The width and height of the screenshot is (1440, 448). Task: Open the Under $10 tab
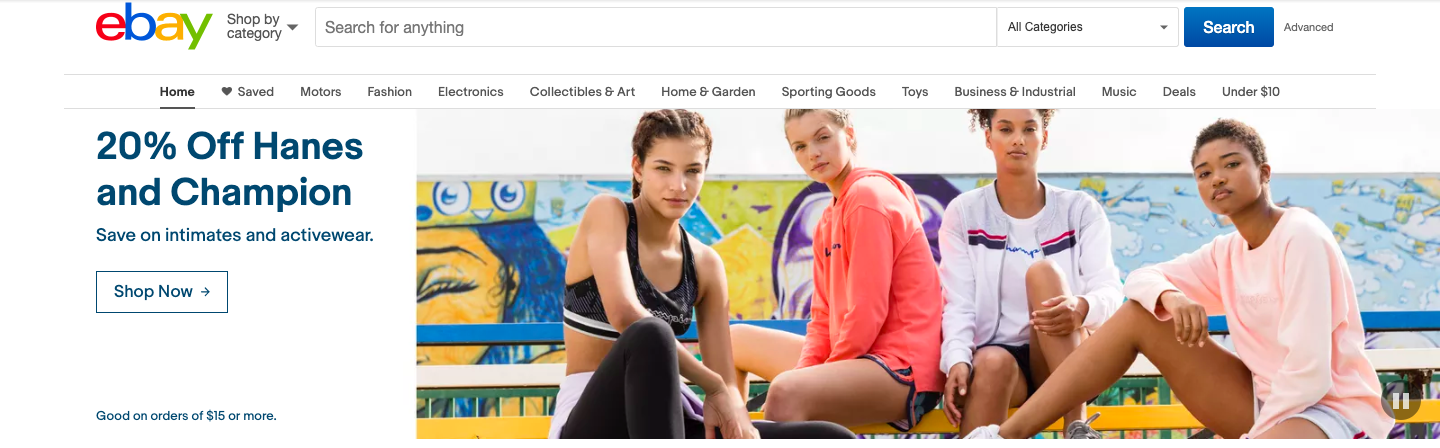pyautogui.click(x=1250, y=91)
